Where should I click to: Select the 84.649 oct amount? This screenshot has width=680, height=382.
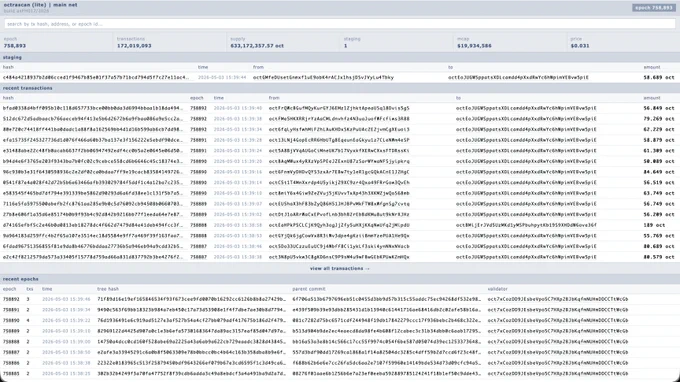[x=659, y=172]
